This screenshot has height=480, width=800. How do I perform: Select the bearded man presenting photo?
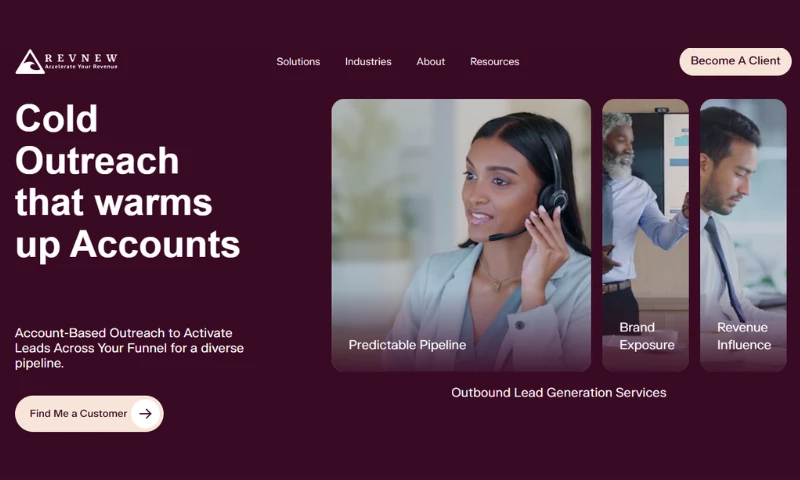[x=645, y=235]
